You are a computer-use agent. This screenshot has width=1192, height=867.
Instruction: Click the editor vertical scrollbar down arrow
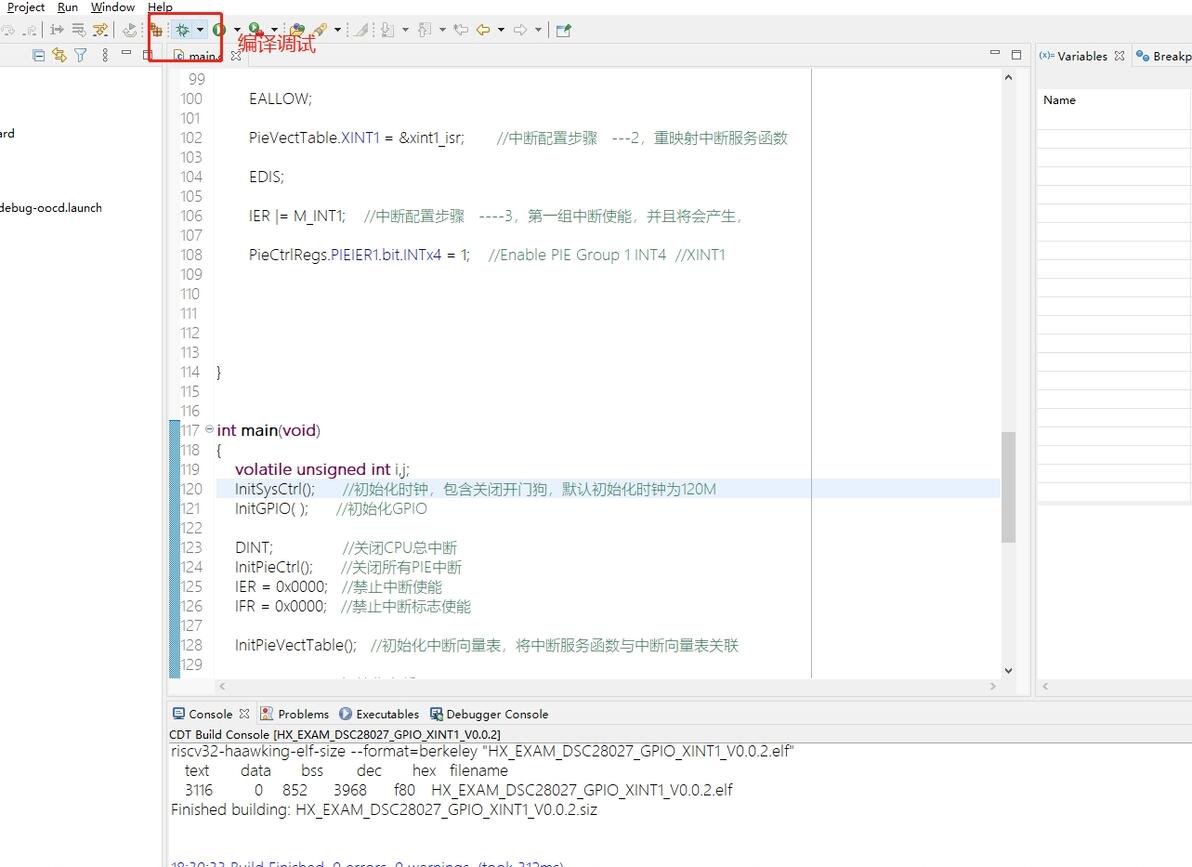click(x=1008, y=670)
